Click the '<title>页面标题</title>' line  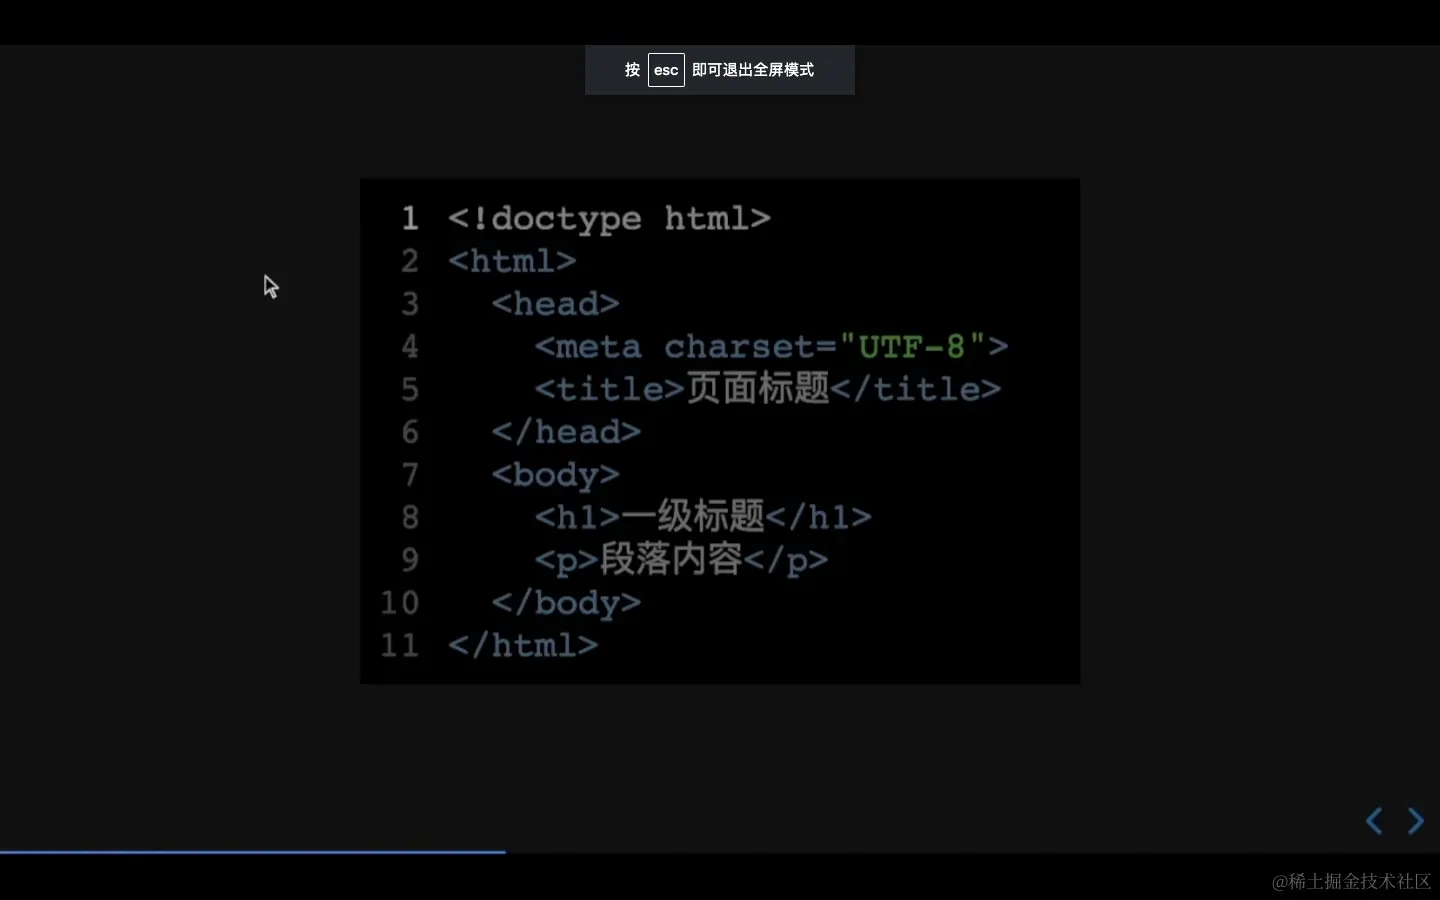[x=767, y=389]
